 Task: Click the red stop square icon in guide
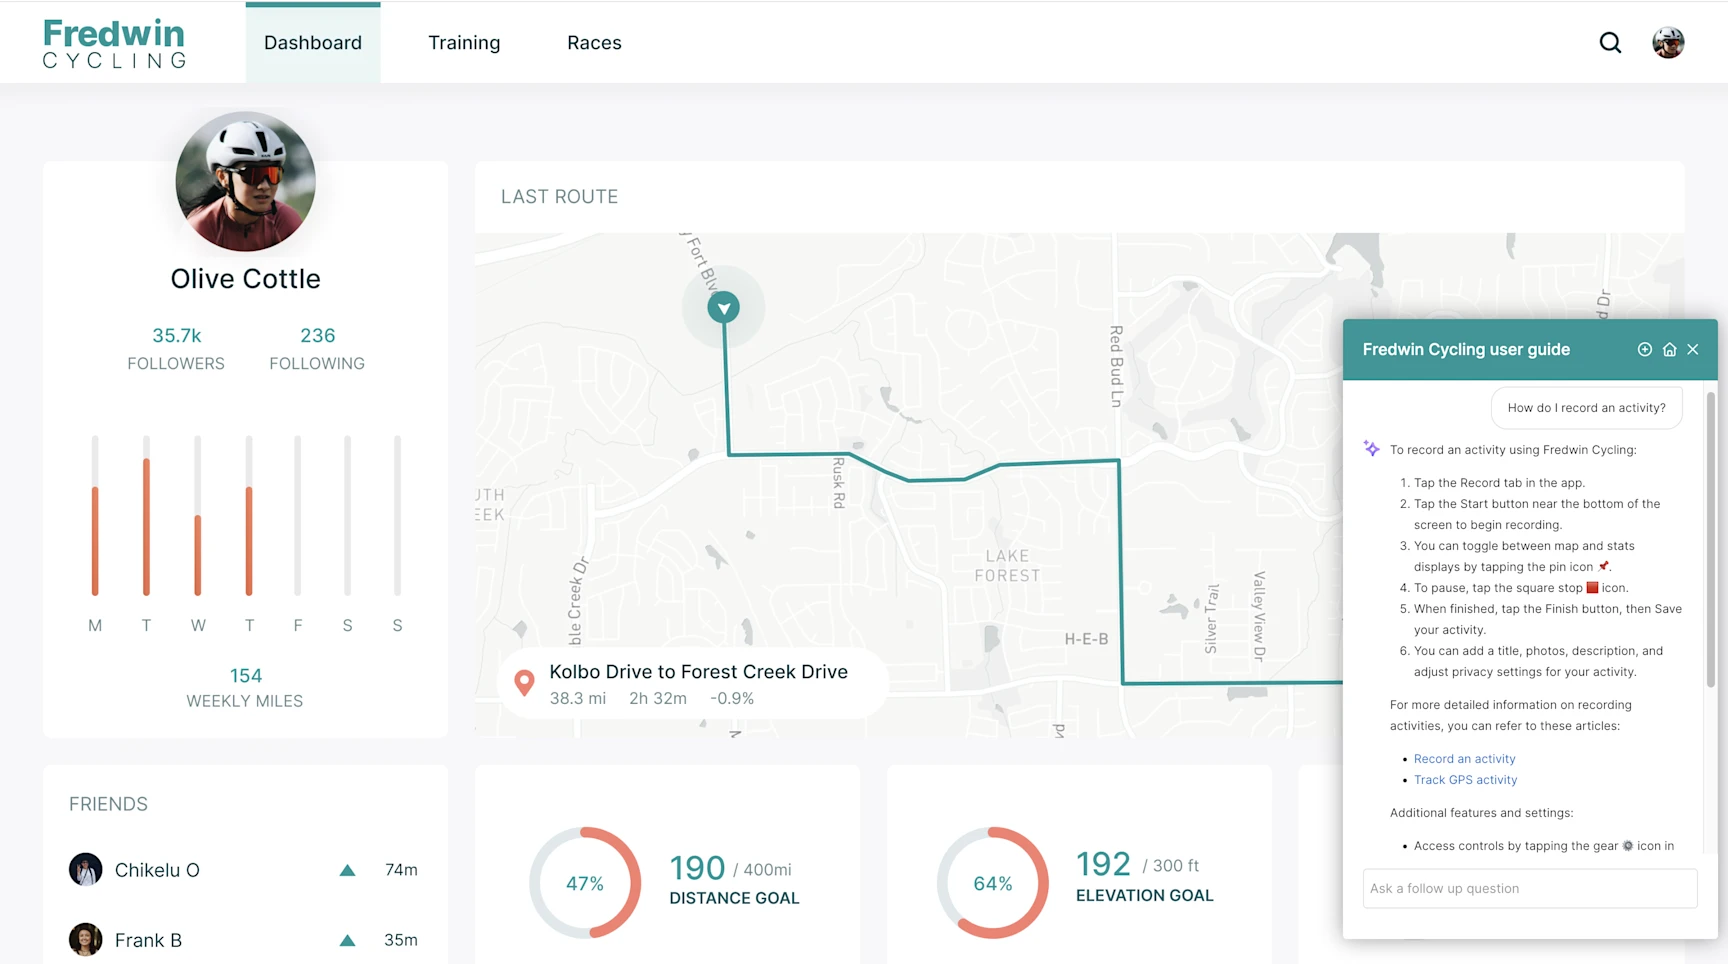(x=1592, y=588)
